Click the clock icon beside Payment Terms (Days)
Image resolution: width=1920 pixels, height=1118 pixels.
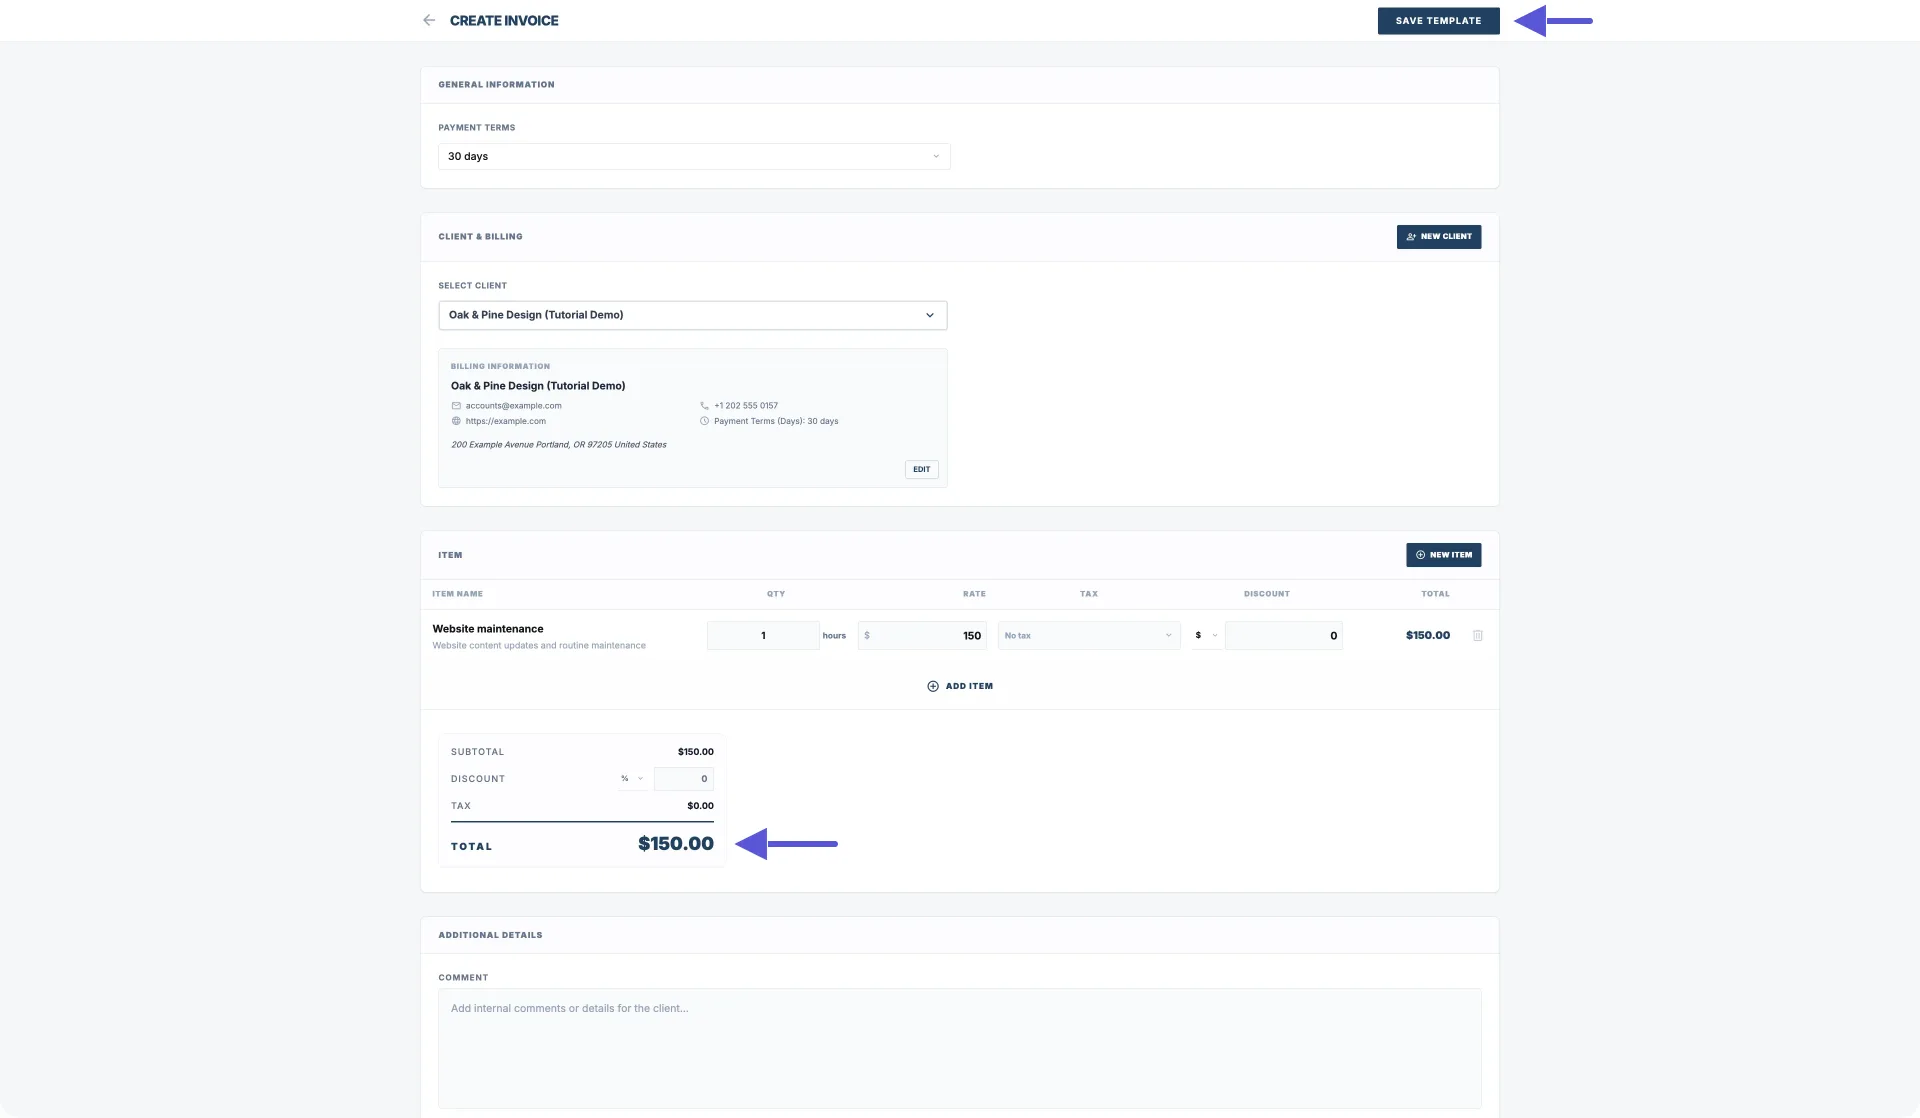704,421
